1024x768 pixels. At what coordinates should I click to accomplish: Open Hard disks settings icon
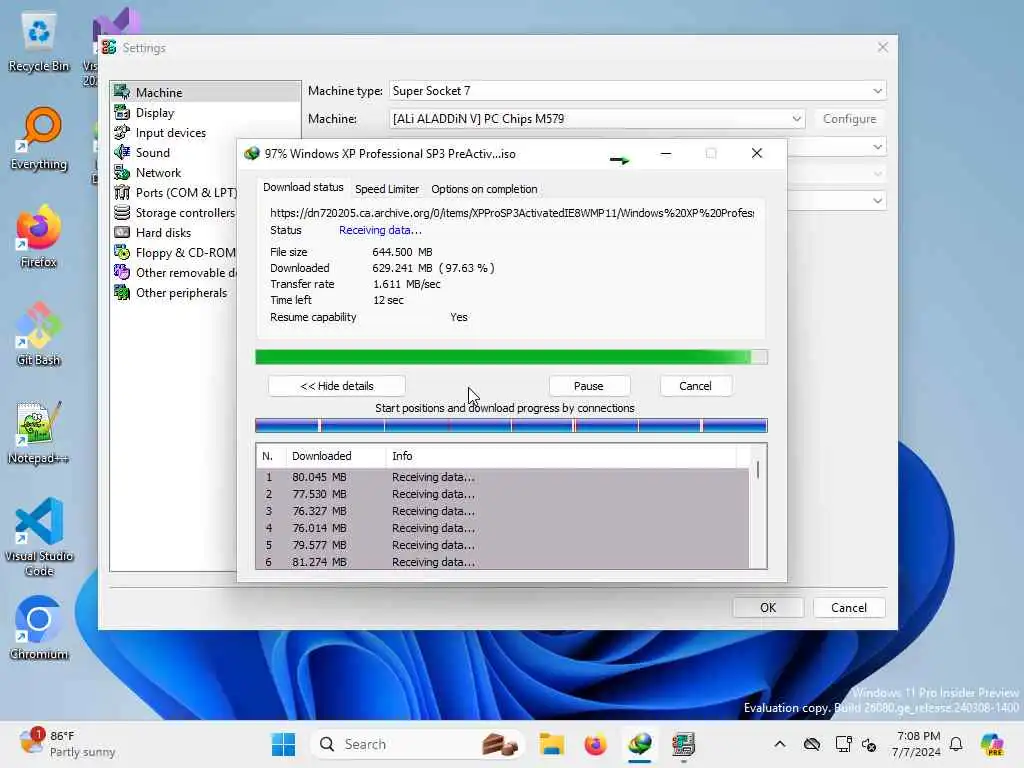tap(122, 232)
